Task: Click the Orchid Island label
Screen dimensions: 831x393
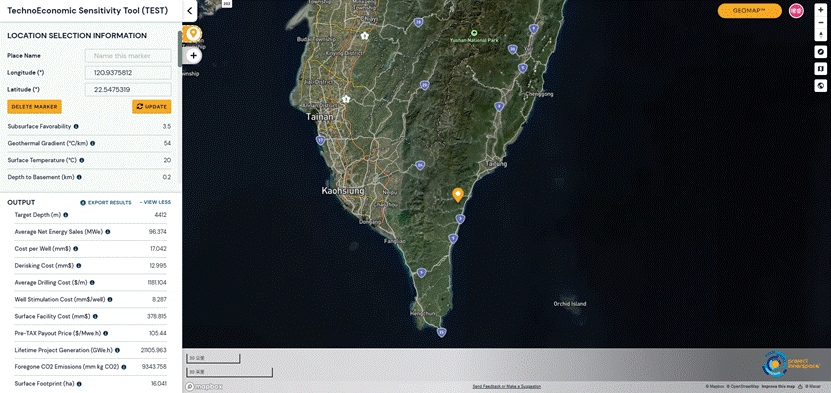Action: pyautogui.click(x=570, y=304)
